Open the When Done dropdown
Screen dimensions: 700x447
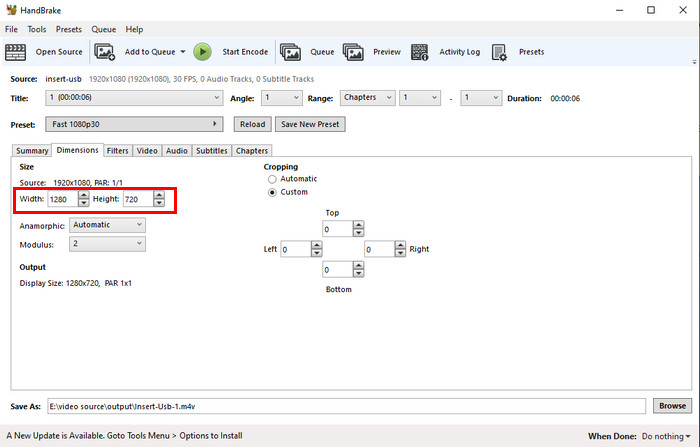click(x=666, y=436)
